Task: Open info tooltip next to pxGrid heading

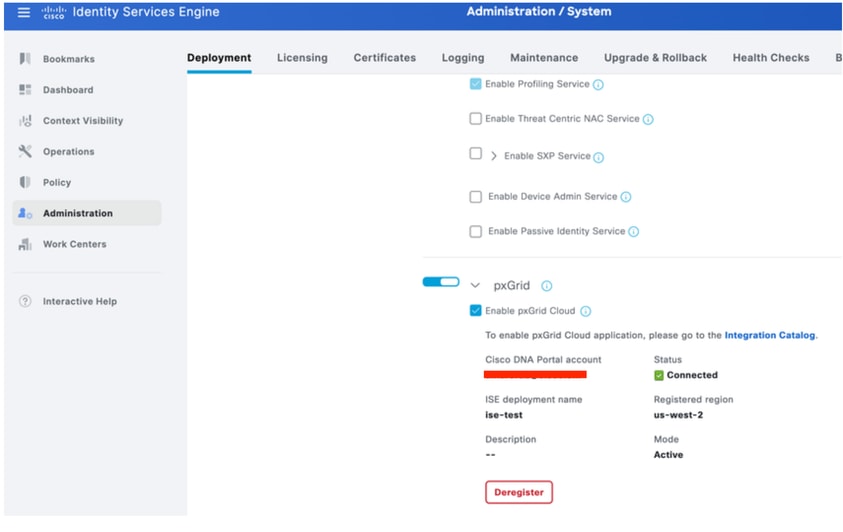Action: (x=546, y=286)
